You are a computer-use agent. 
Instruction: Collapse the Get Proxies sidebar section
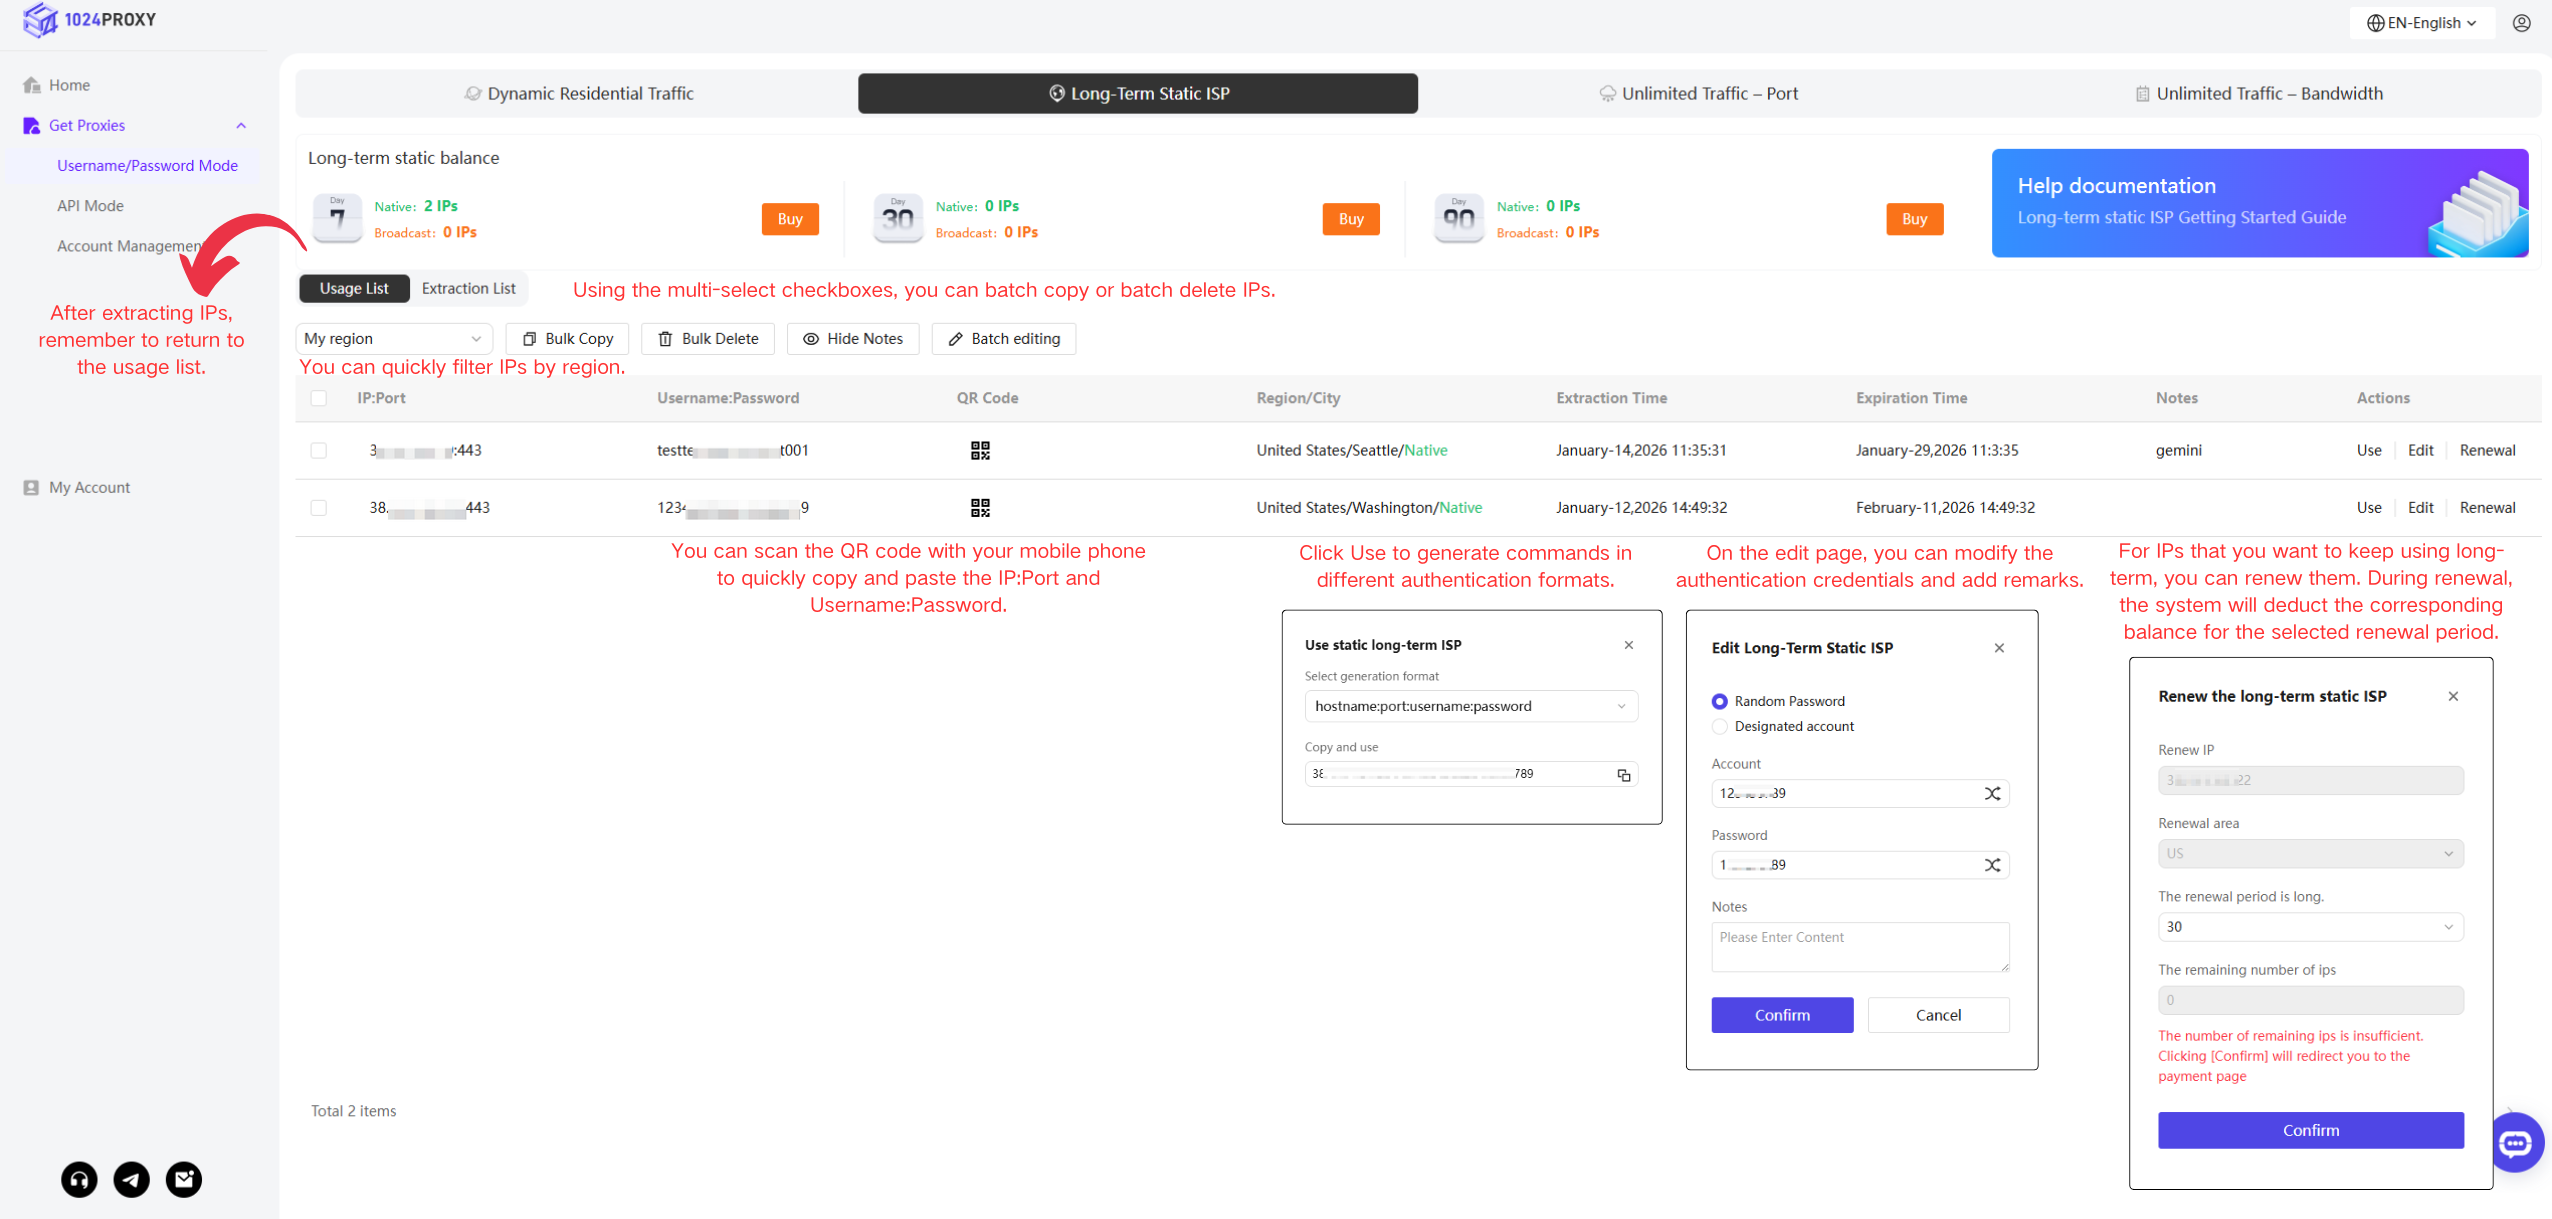(241, 125)
